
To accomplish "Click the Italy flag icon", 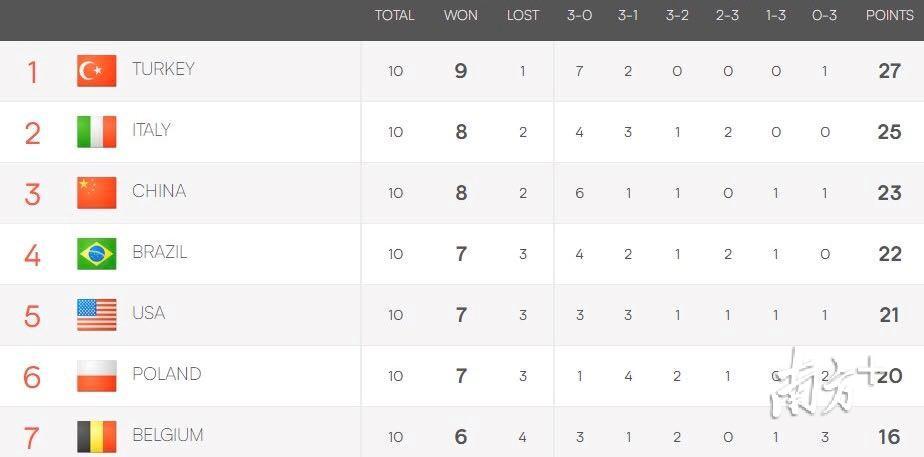I will click(x=97, y=132).
